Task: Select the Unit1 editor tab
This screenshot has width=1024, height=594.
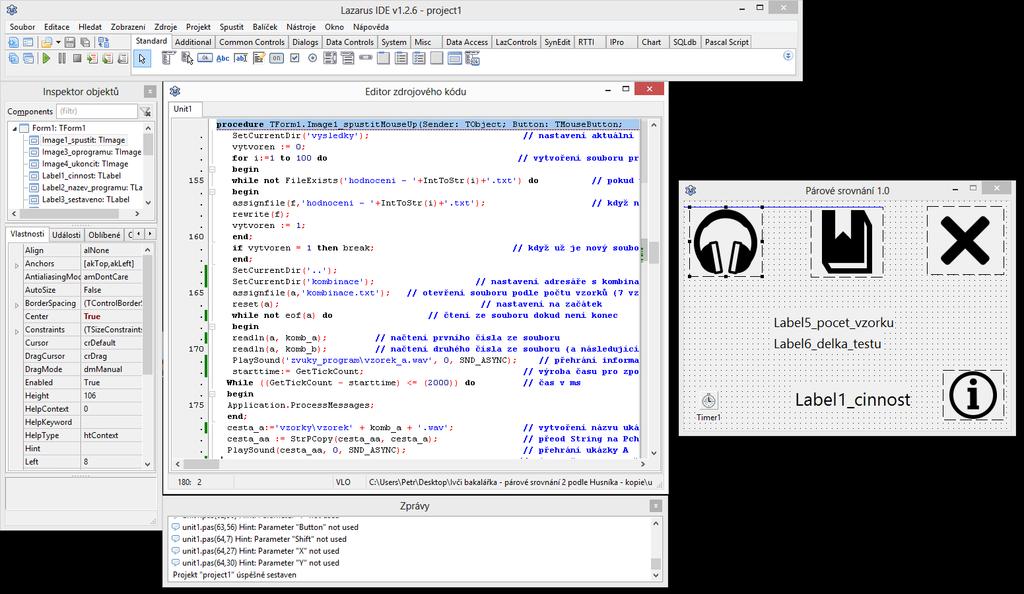Action: [x=183, y=109]
